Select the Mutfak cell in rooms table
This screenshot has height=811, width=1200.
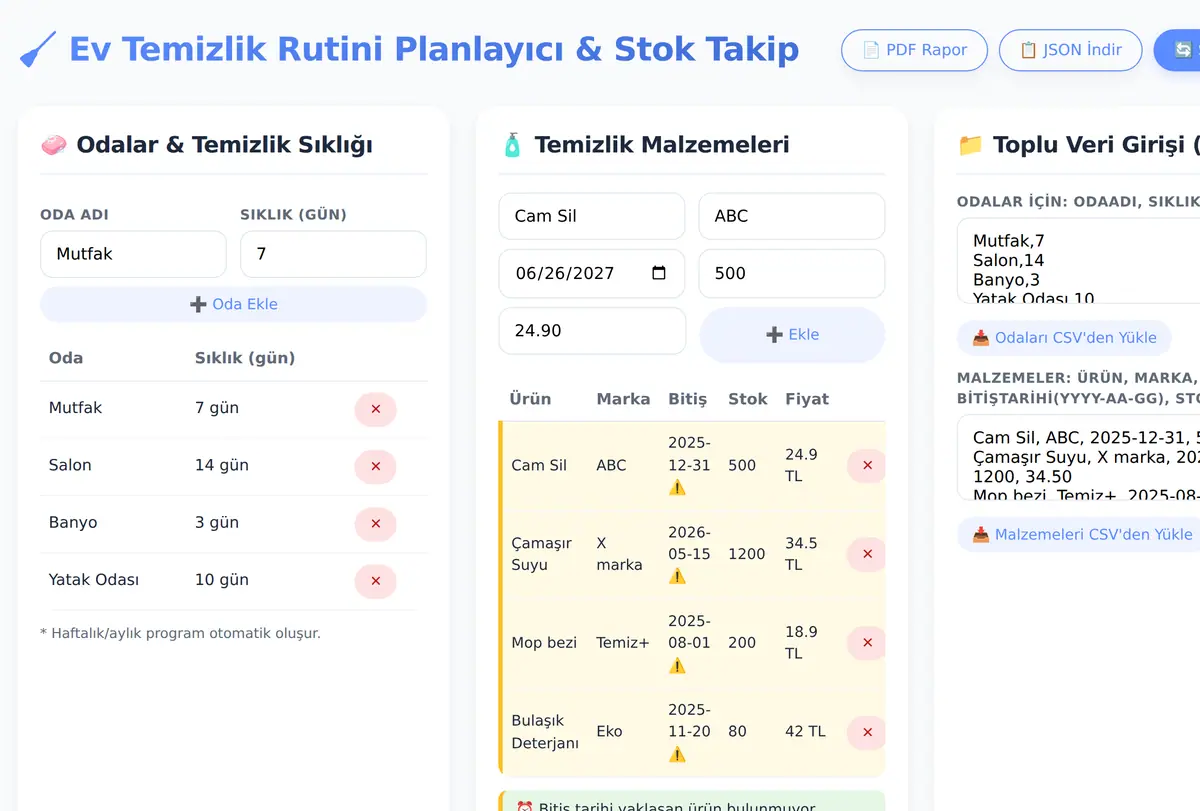tap(76, 408)
